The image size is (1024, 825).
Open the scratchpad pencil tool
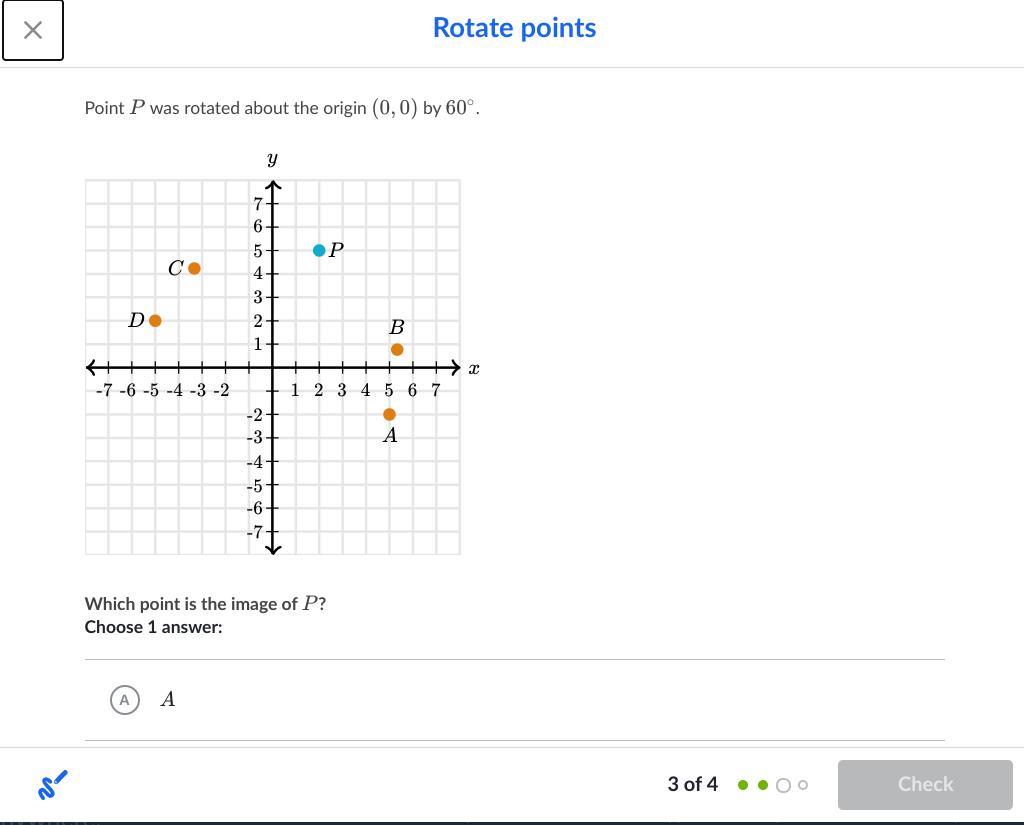[x=52, y=785]
